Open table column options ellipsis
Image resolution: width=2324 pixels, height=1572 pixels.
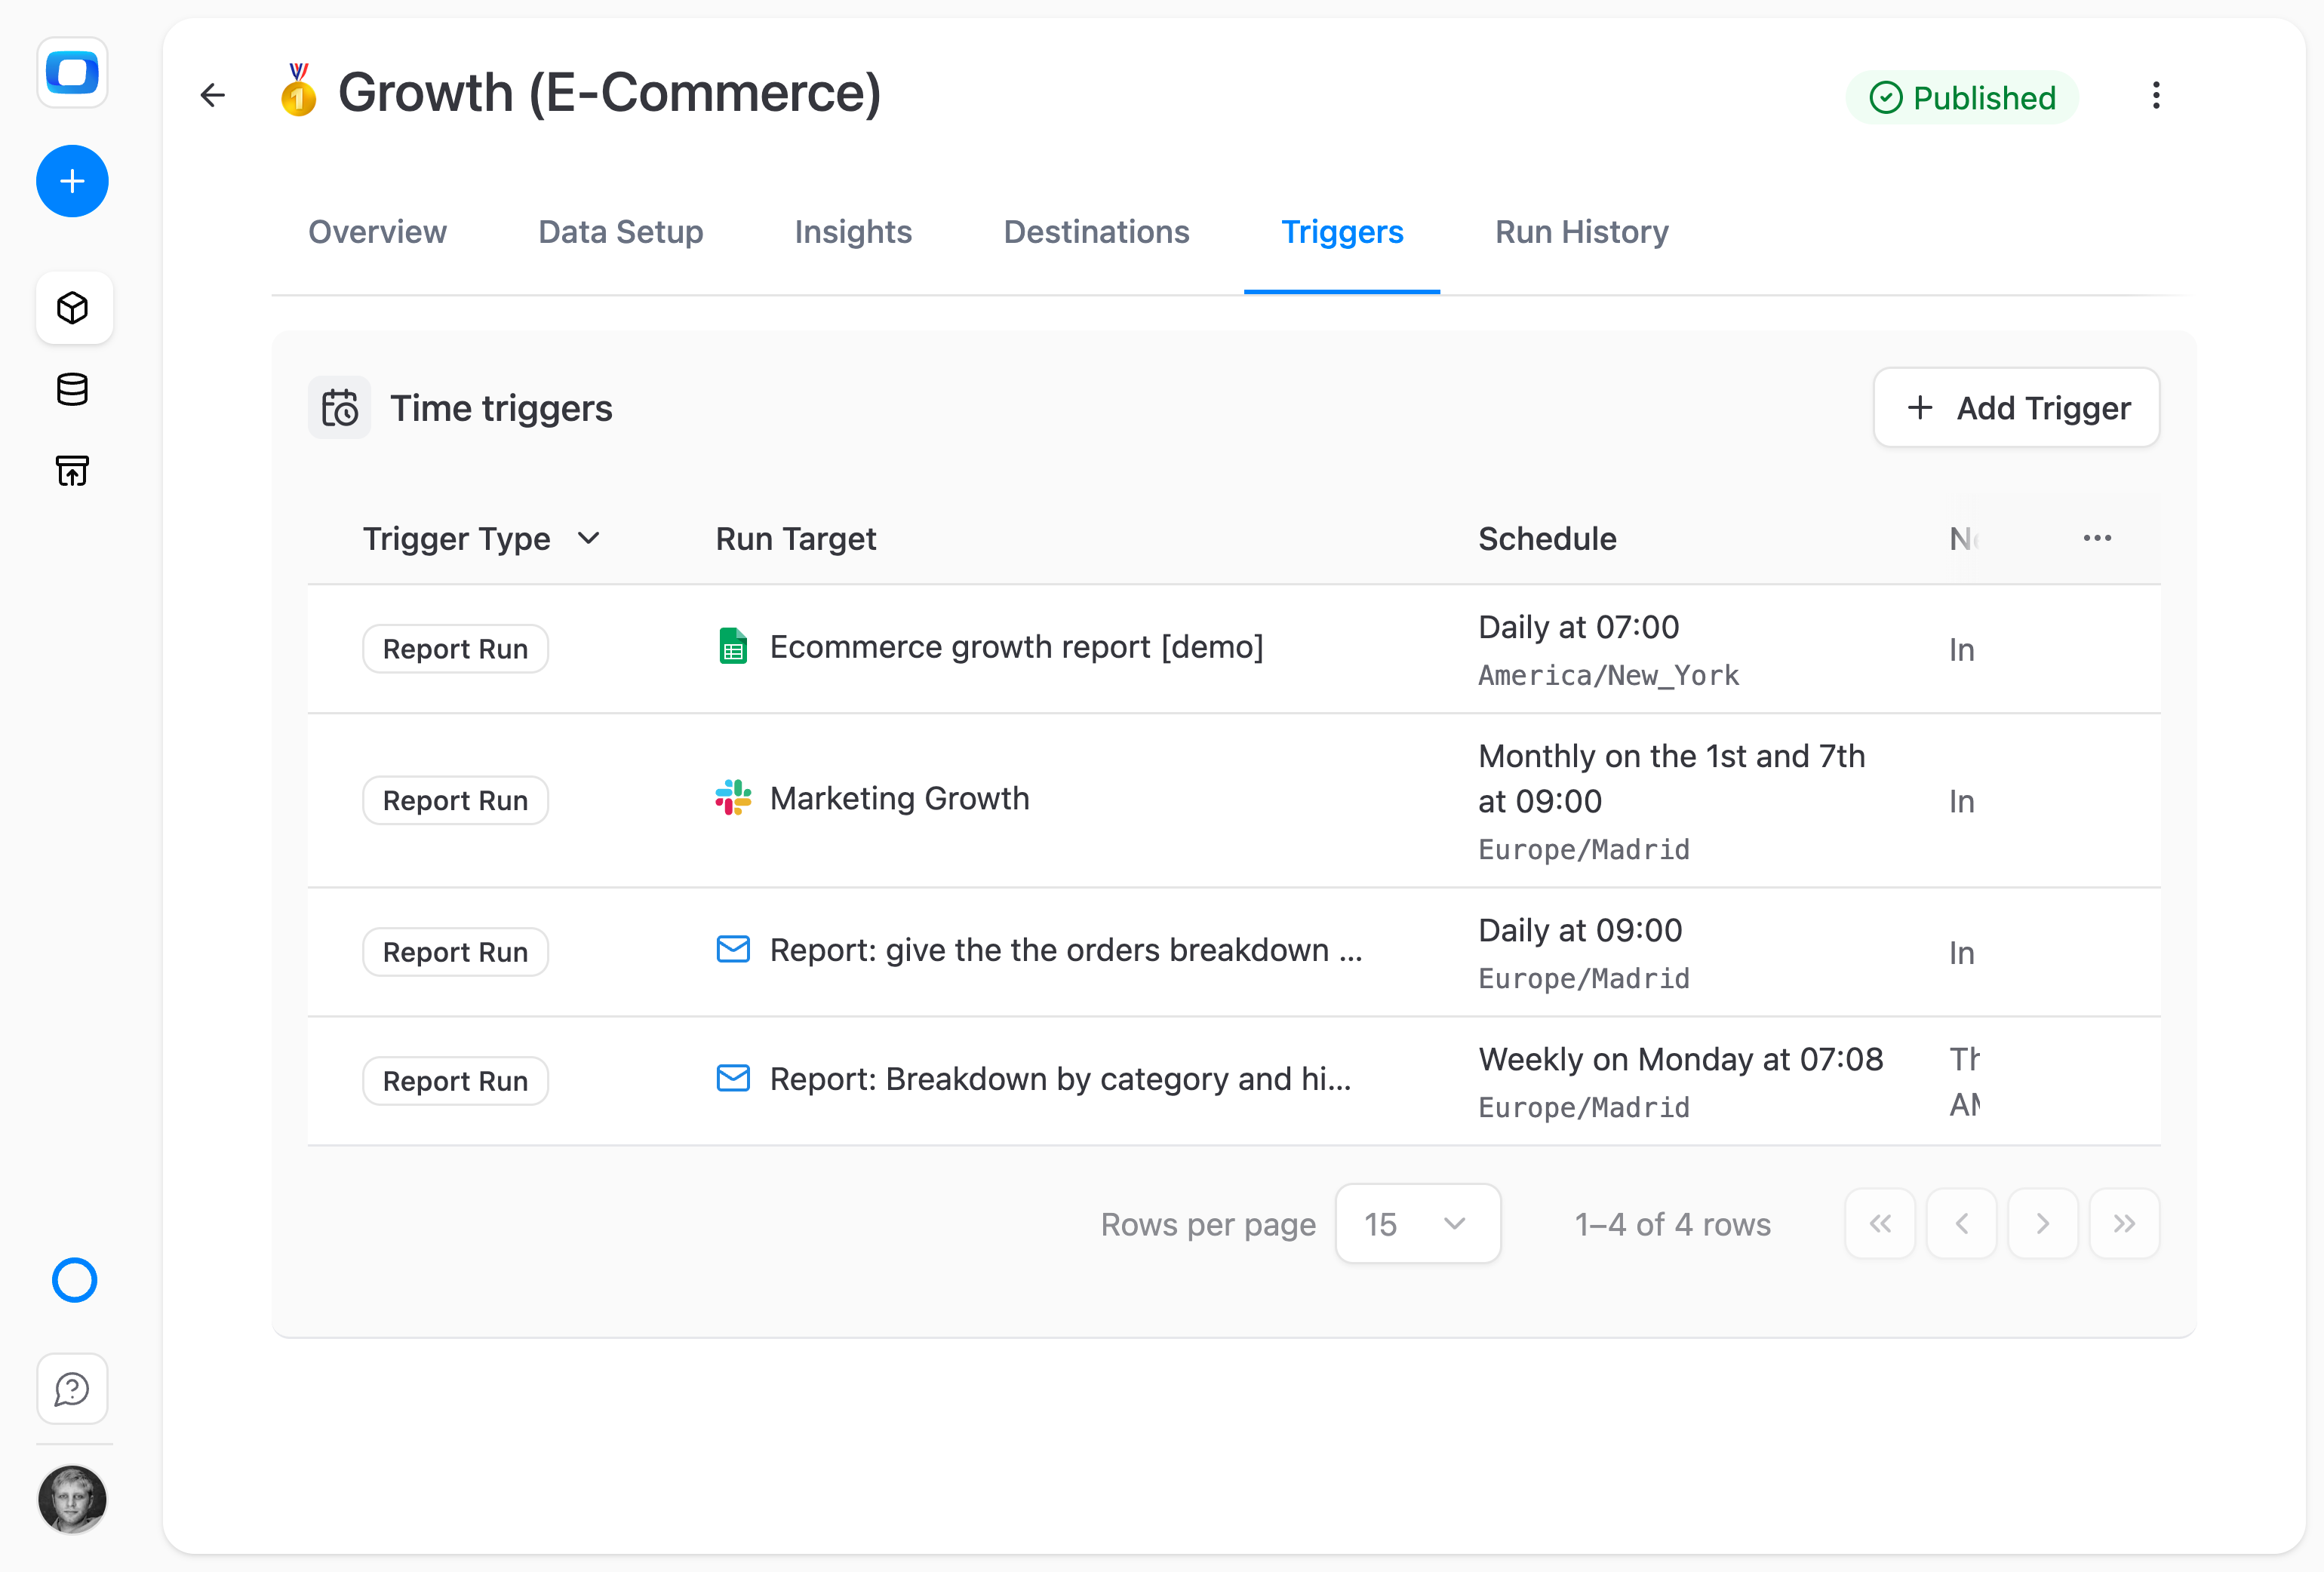(x=2097, y=538)
